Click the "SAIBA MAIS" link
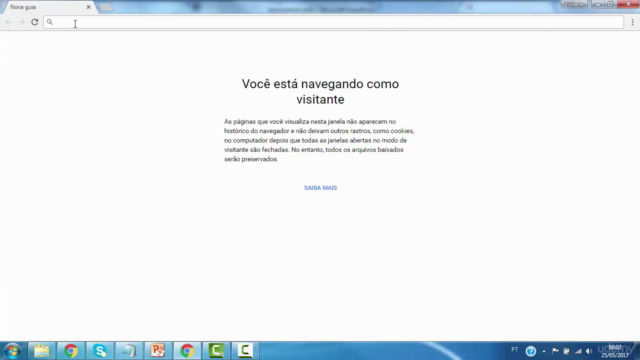This screenshot has width=640, height=360. click(x=320, y=188)
